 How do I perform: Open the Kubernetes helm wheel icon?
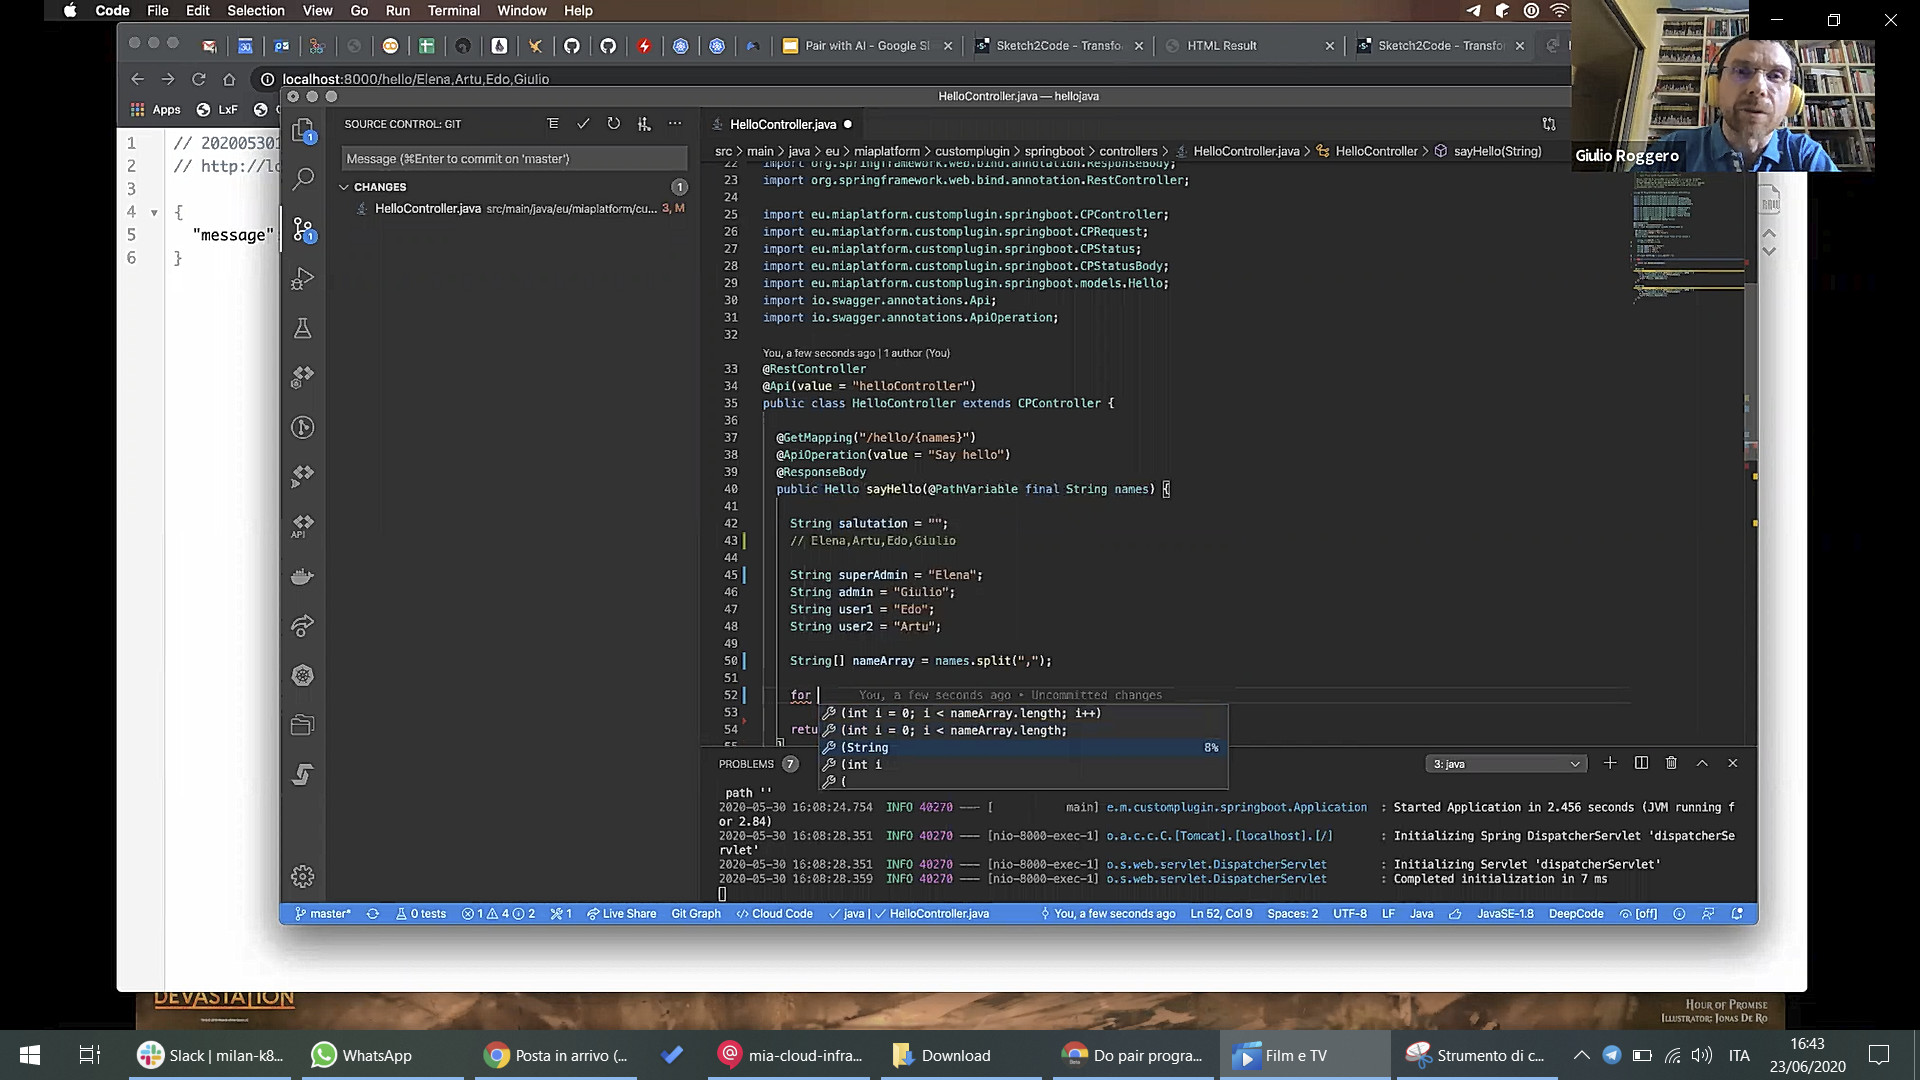[302, 676]
